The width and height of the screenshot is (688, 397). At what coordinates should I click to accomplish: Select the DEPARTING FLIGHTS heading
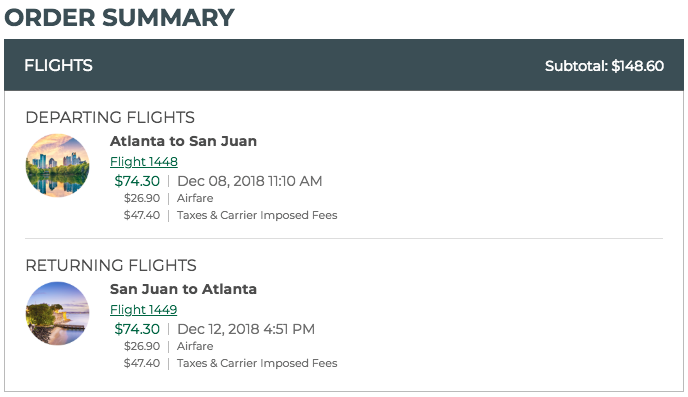[x=110, y=117]
